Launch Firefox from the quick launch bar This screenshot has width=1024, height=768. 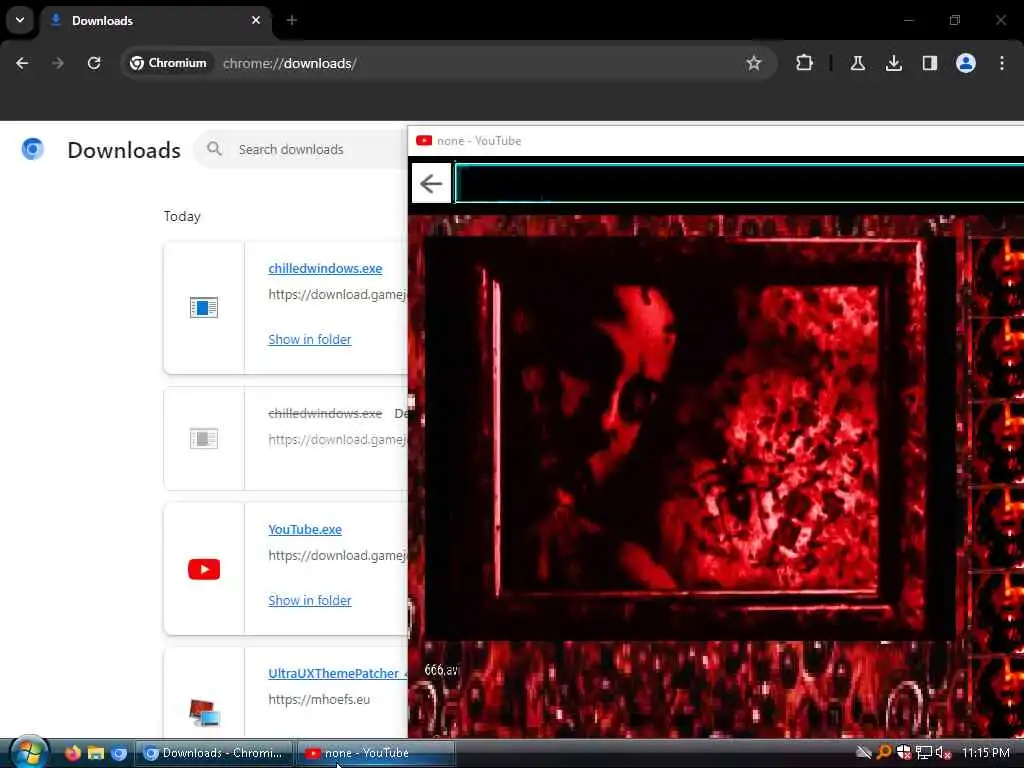72,753
